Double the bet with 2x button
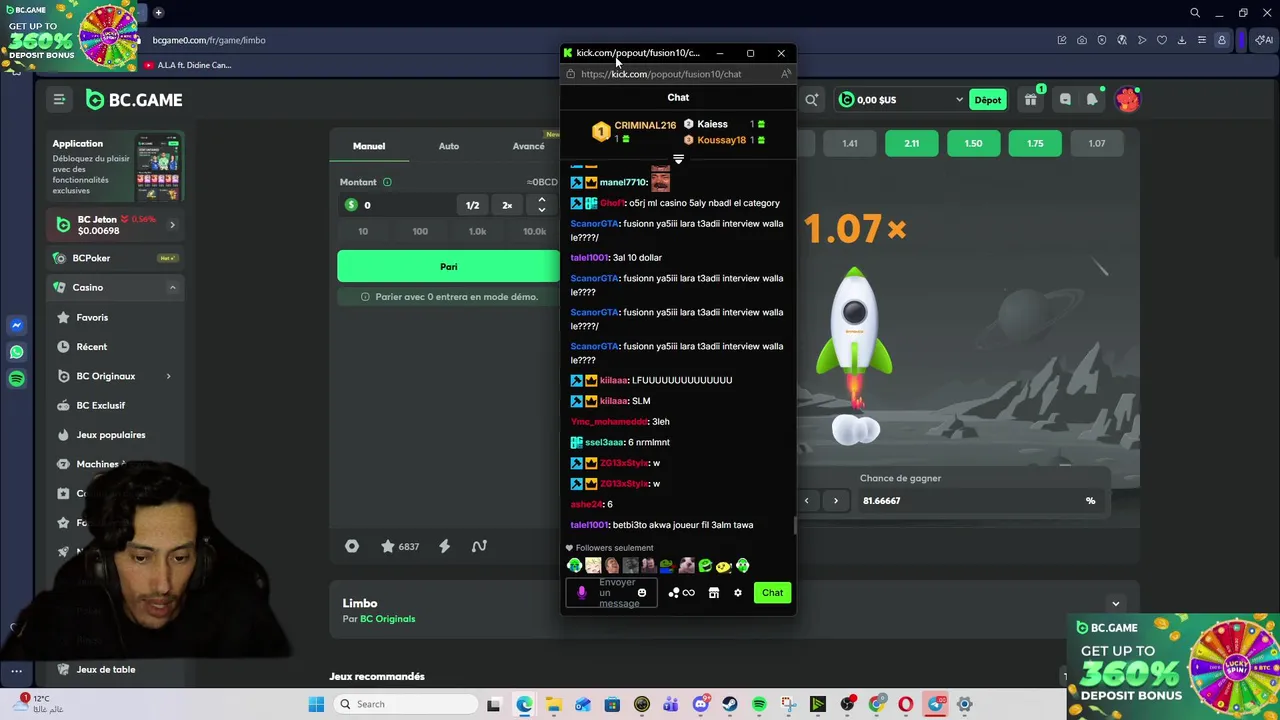 pyautogui.click(x=507, y=205)
